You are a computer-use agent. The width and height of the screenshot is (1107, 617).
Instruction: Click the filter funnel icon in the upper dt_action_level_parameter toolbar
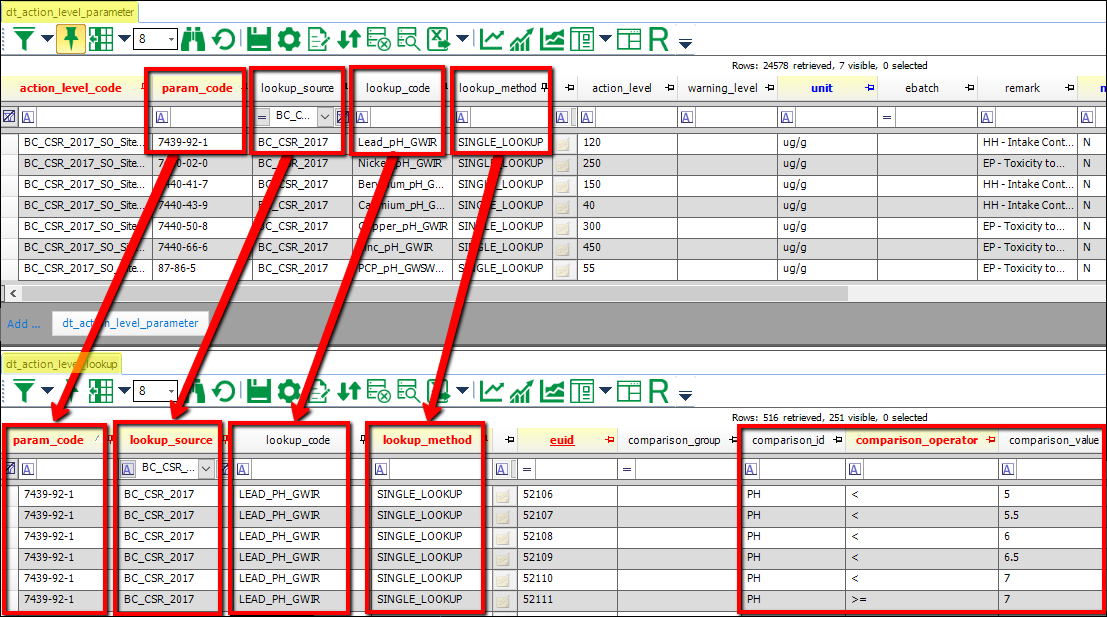pos(24,40)
